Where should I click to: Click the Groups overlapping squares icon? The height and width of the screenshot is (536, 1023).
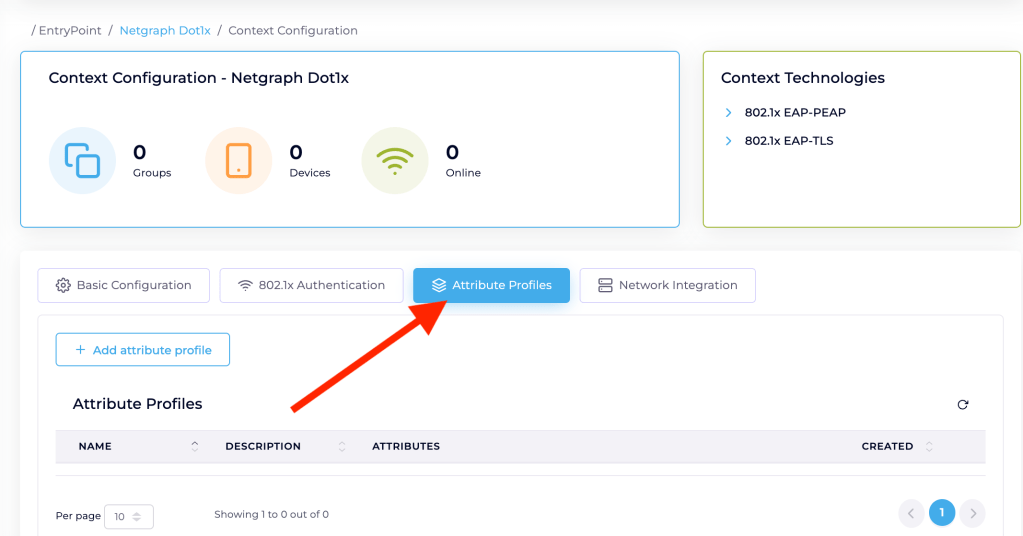pos(82,160)
